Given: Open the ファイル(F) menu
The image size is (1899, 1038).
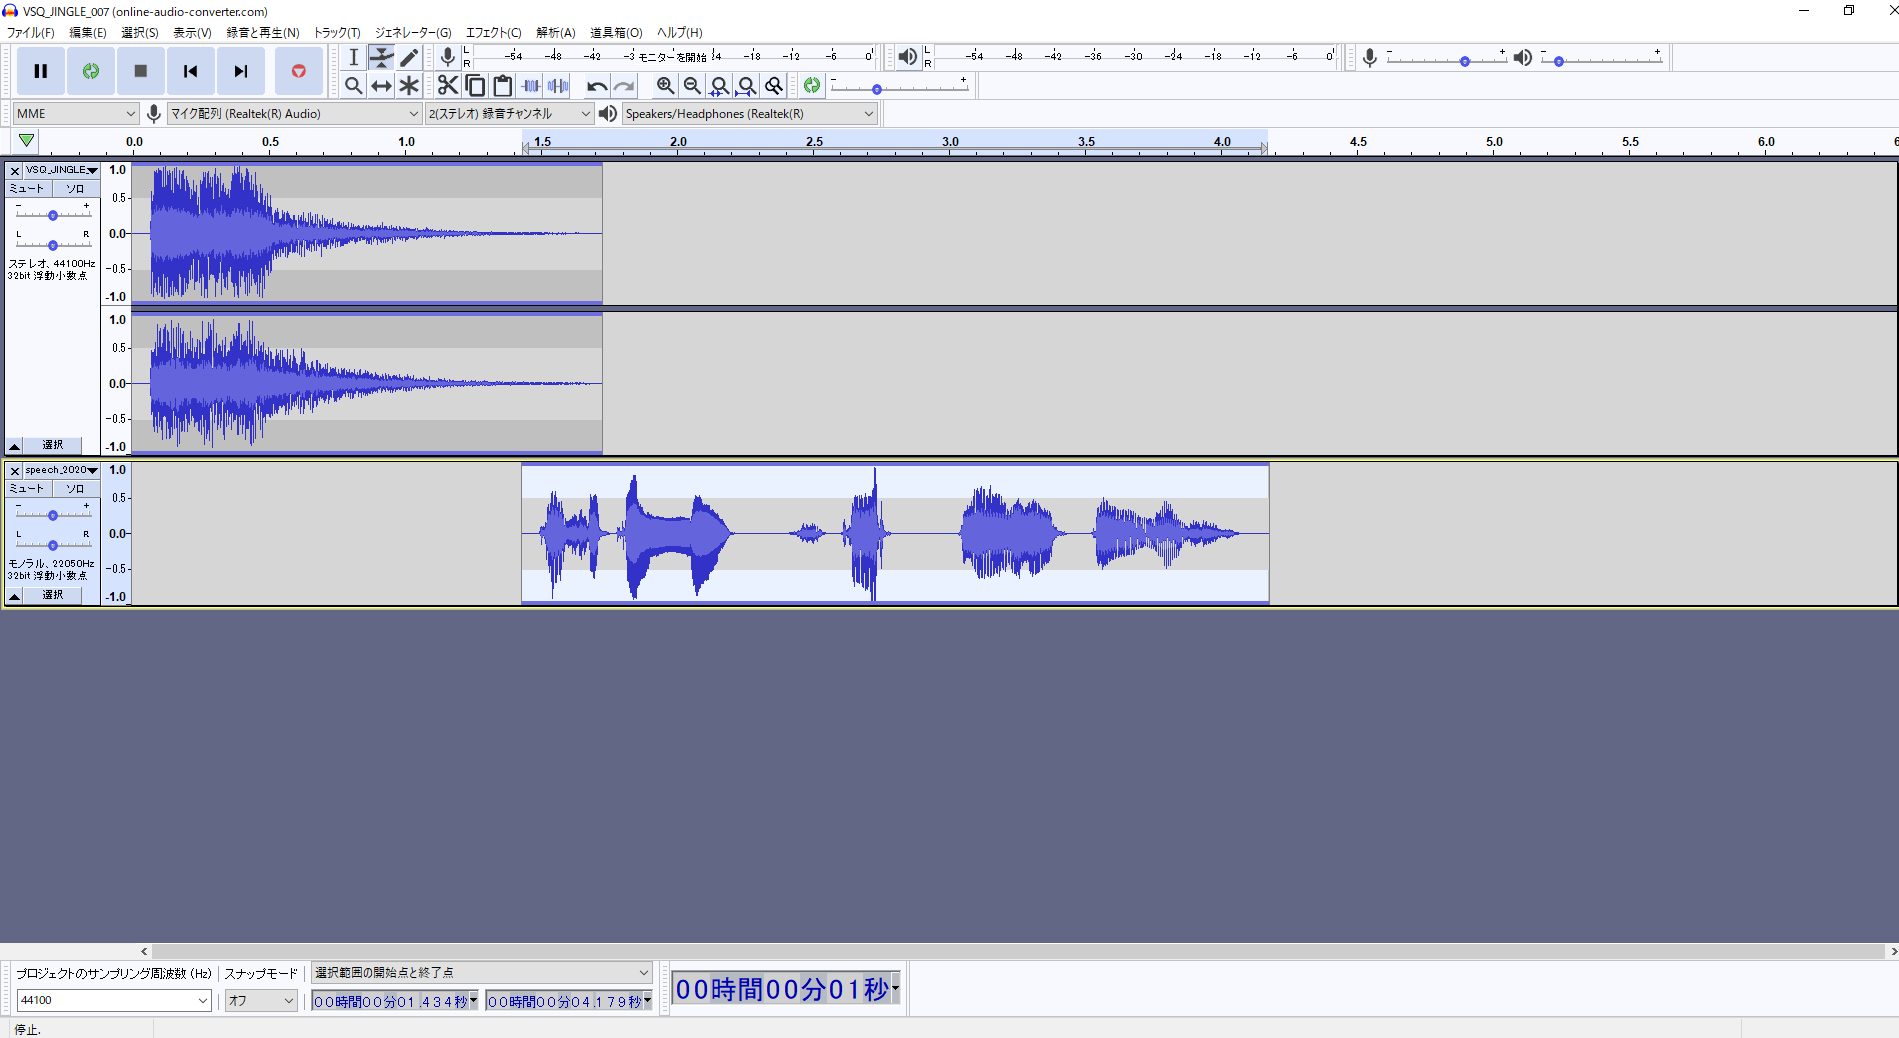Looking at the screenshot, I should 31,32.
